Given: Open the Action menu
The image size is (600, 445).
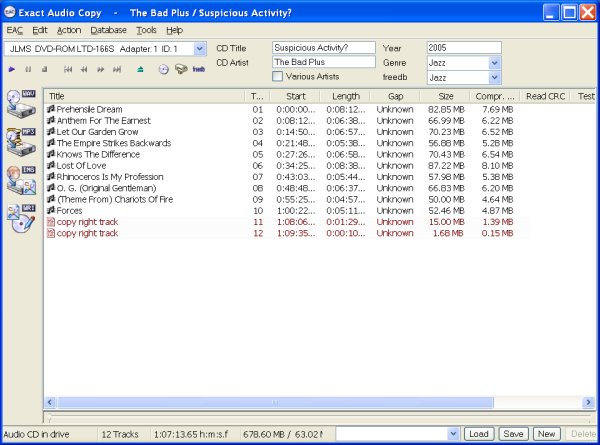Looking at the screenshot, I should [x=69, y=30].
